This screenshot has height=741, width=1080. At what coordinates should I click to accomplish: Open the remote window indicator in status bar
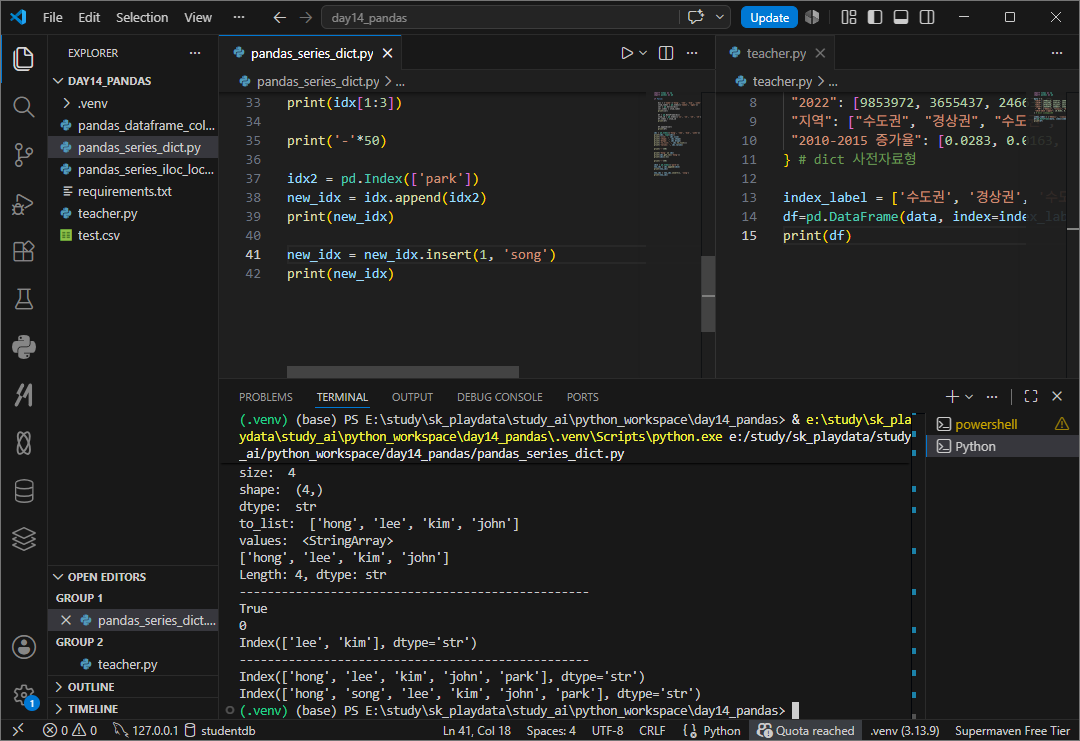pos(19,730)
